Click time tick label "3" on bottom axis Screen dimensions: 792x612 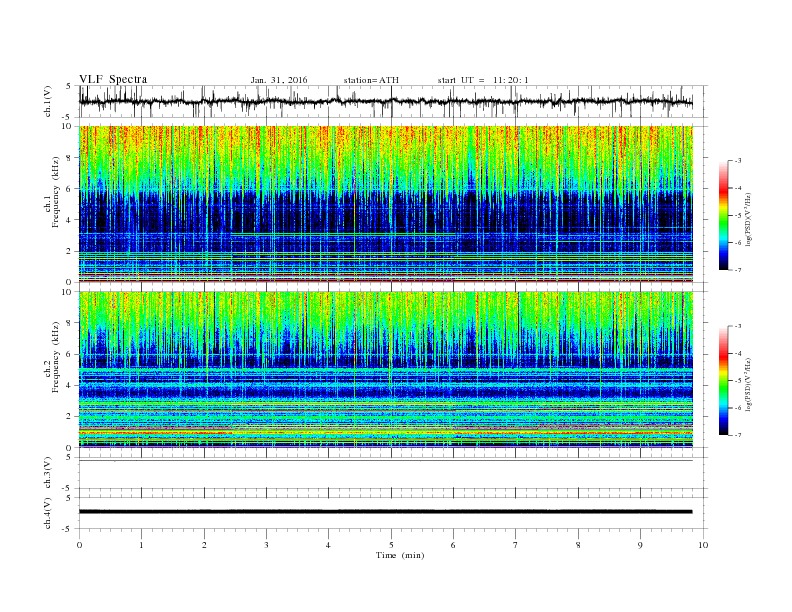266,545
